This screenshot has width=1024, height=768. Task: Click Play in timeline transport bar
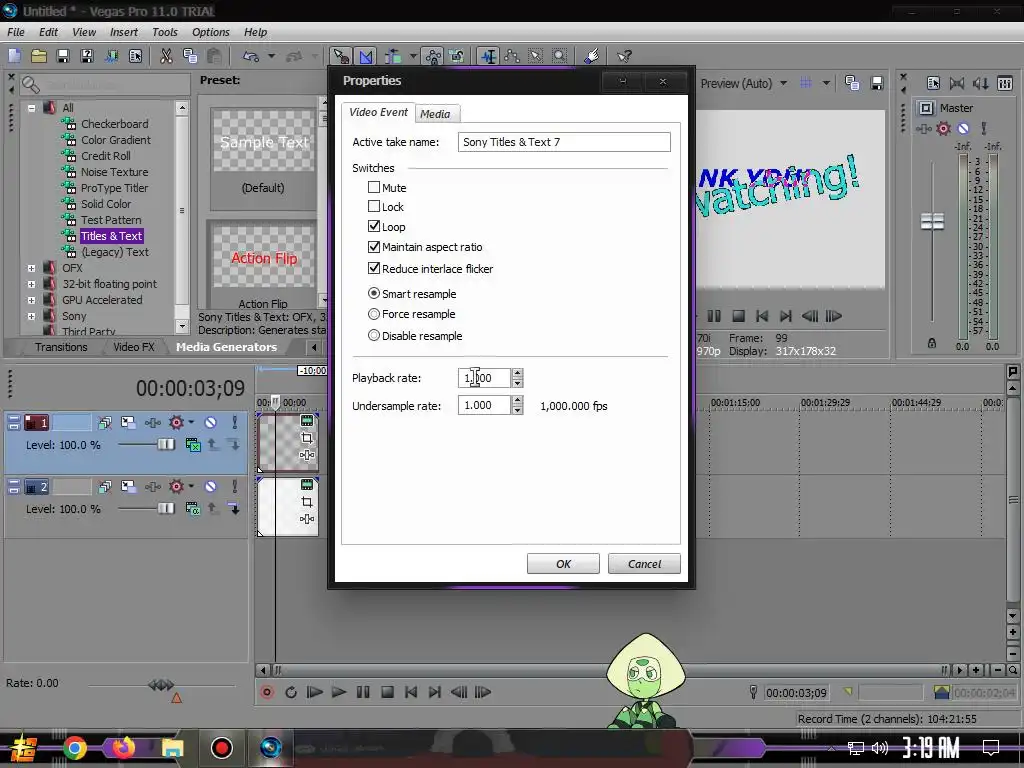[x=339, y=692]
